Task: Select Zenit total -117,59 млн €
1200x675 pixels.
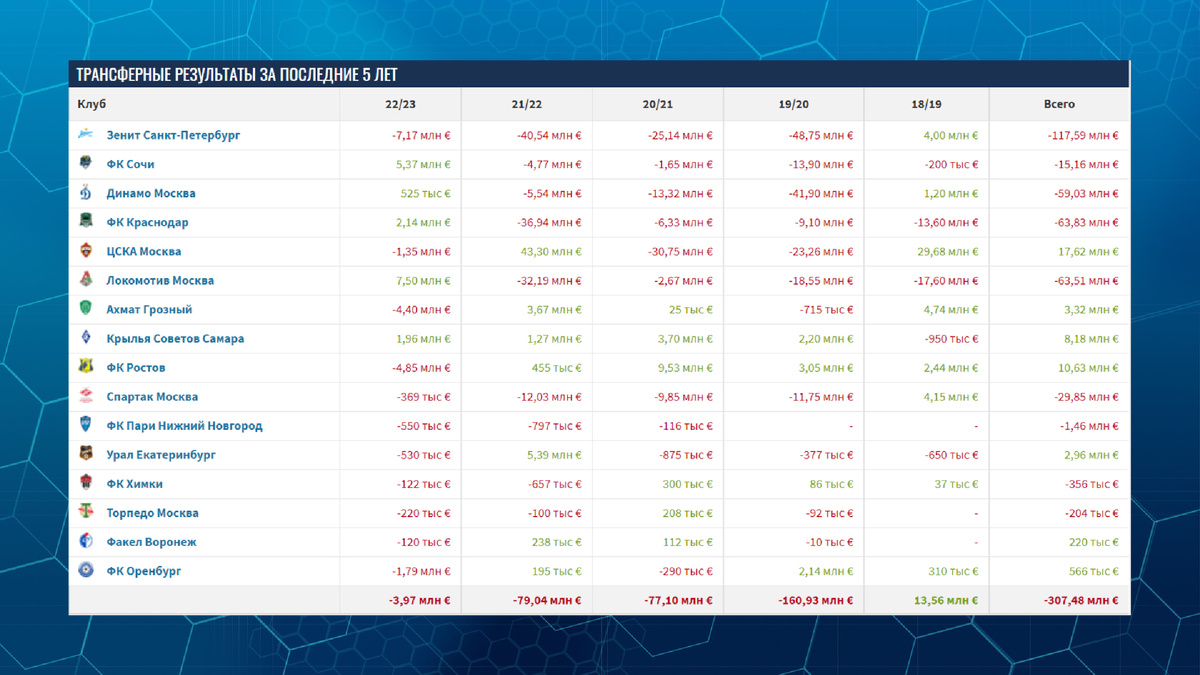Action: (1083, 135)
